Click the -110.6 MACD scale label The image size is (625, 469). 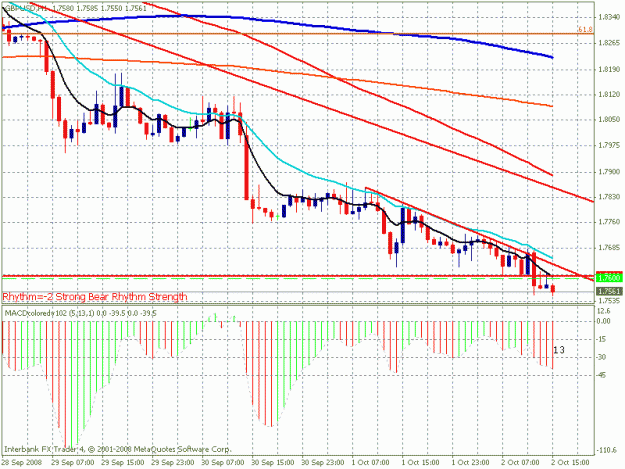click(606, 451)
